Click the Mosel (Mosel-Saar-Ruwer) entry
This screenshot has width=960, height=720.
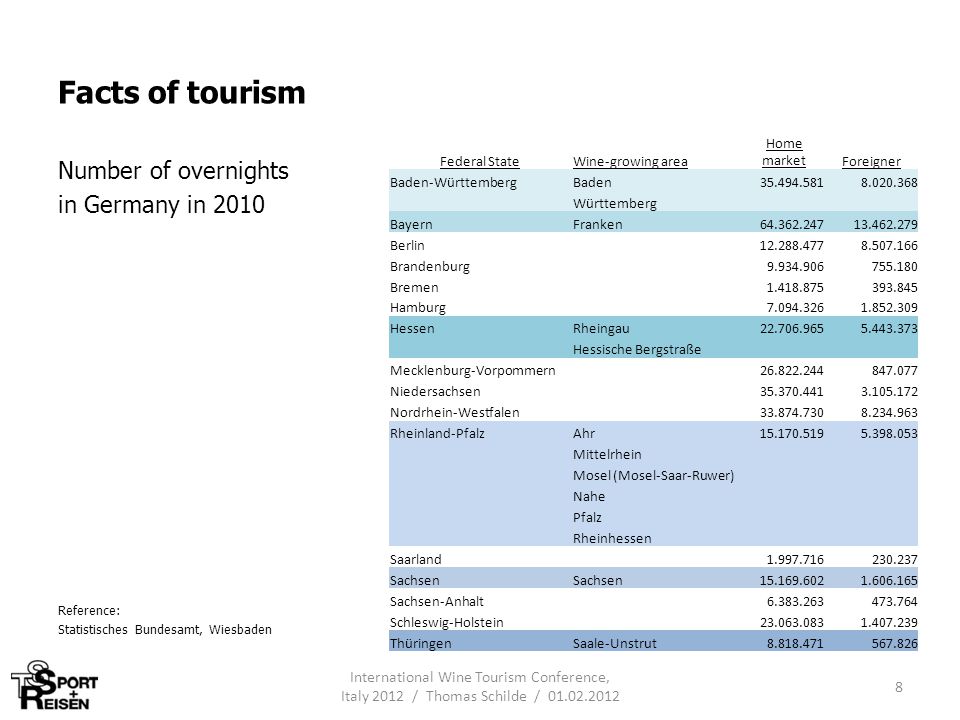[x=653, y=476]
